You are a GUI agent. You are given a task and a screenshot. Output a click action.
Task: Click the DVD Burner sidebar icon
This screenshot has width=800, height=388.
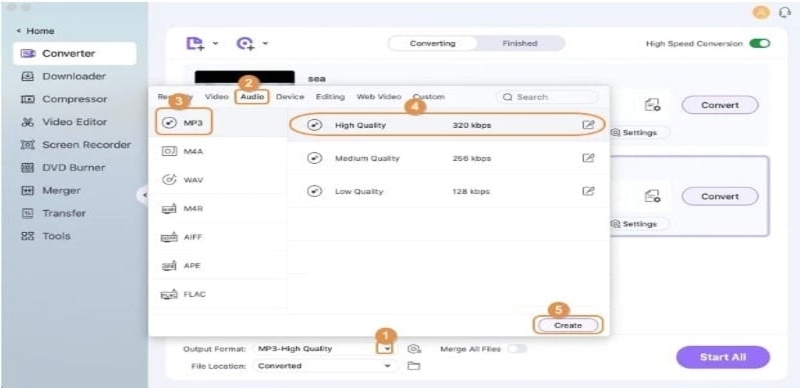(28, 167)
